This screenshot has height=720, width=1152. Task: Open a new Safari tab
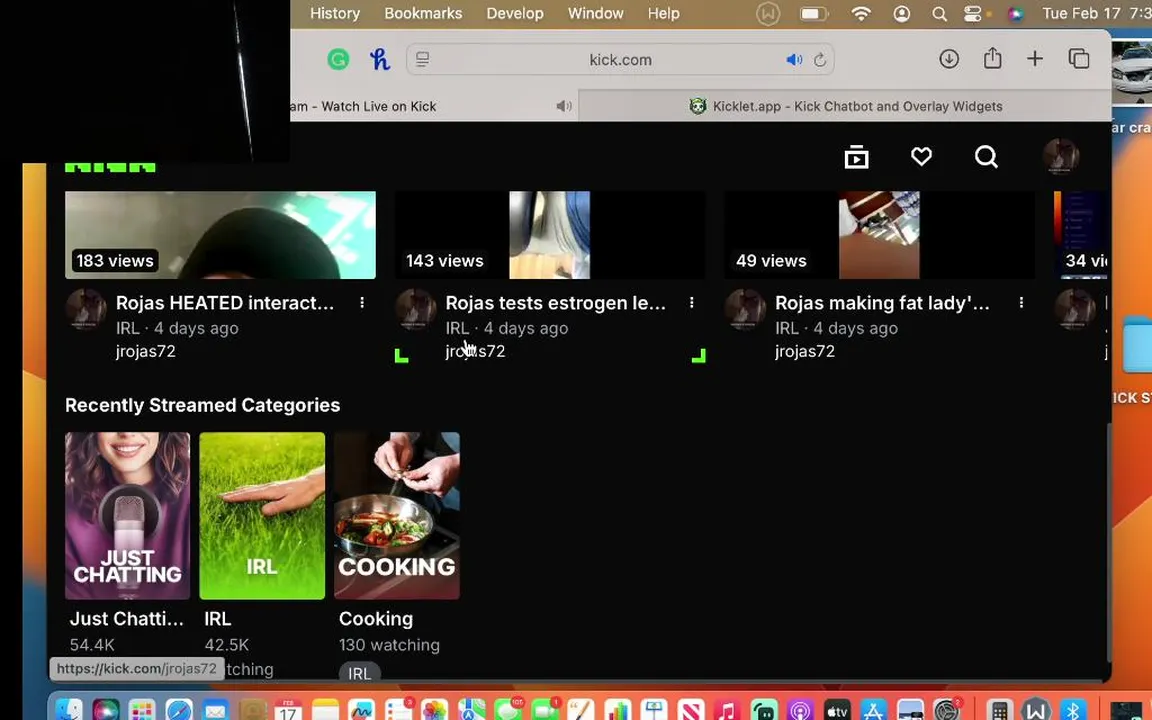[1034, 59]
